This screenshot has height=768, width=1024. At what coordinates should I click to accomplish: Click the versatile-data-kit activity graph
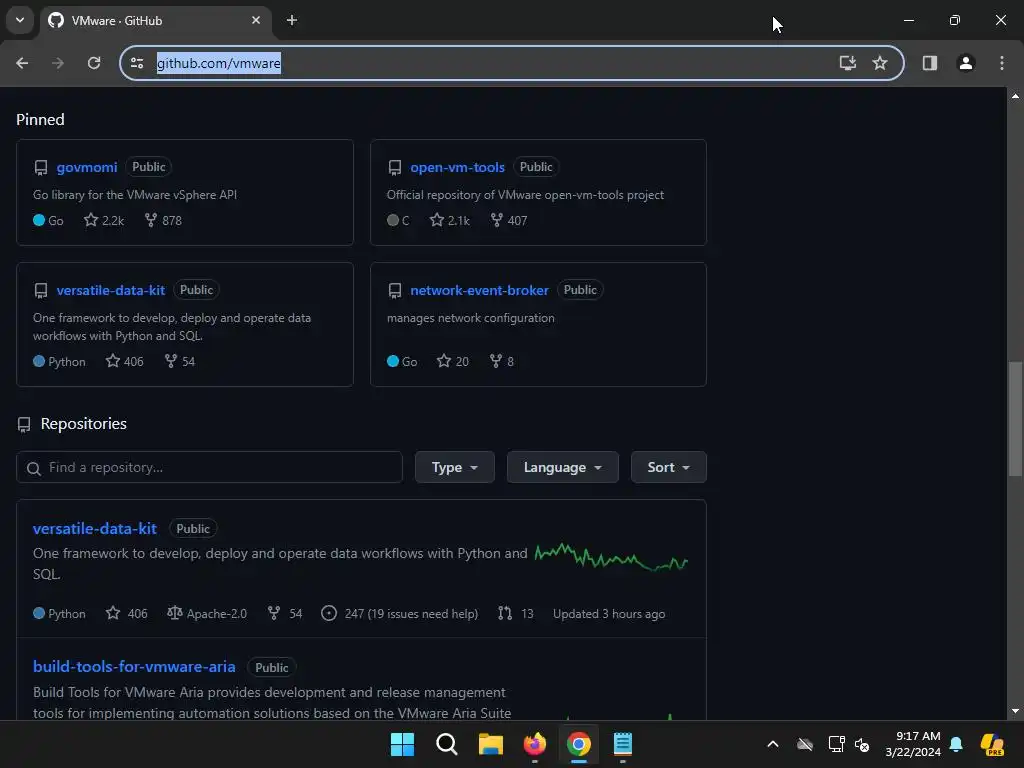point(611,557)
